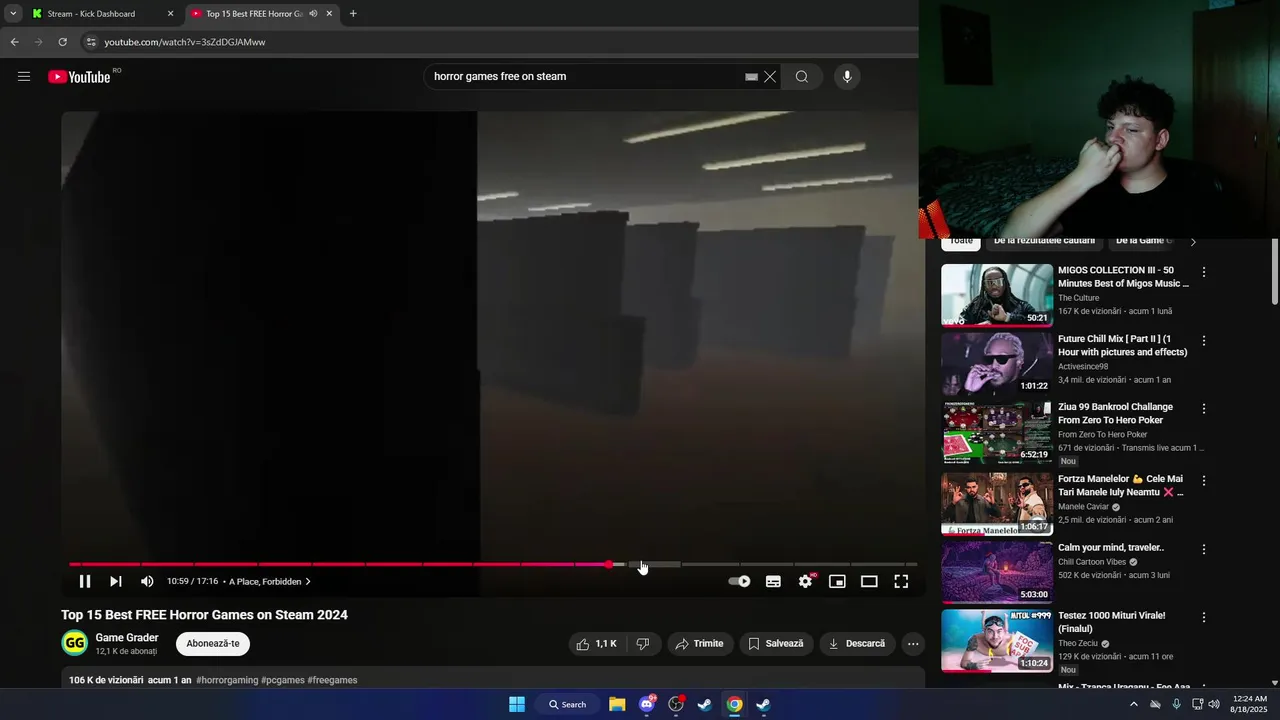Go back in browser history
1280x720 pixels.
point(14,42)
